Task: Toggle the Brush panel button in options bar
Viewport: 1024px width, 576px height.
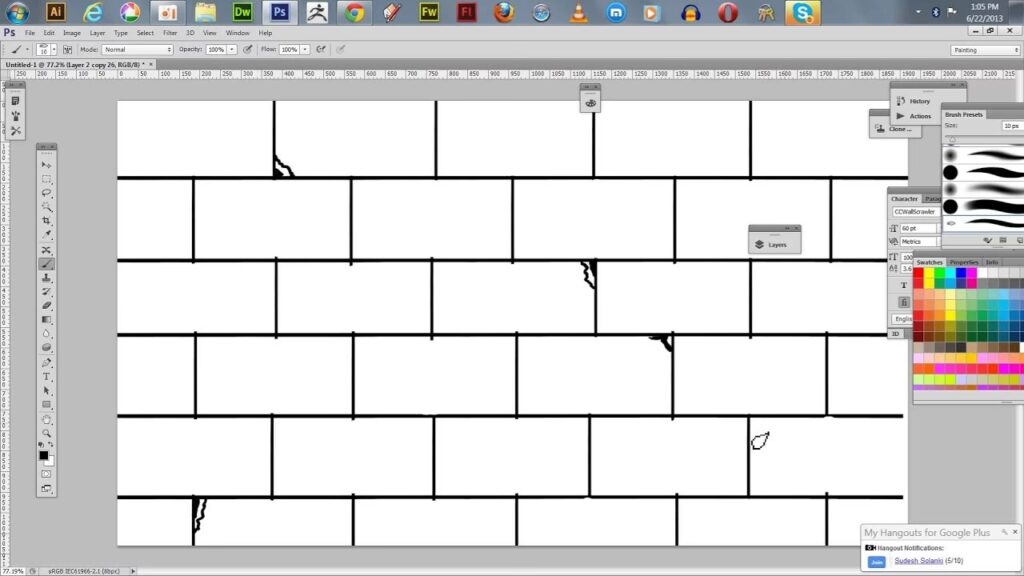Action: coord(66,49)
